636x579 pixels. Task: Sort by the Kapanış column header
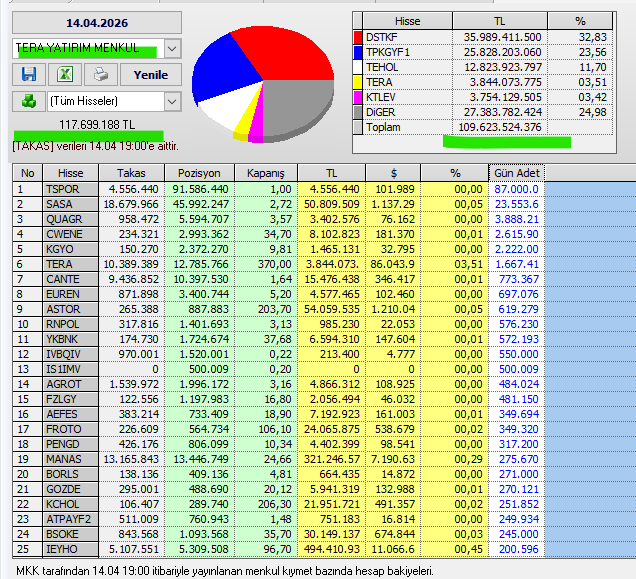(x=266, y=173)
